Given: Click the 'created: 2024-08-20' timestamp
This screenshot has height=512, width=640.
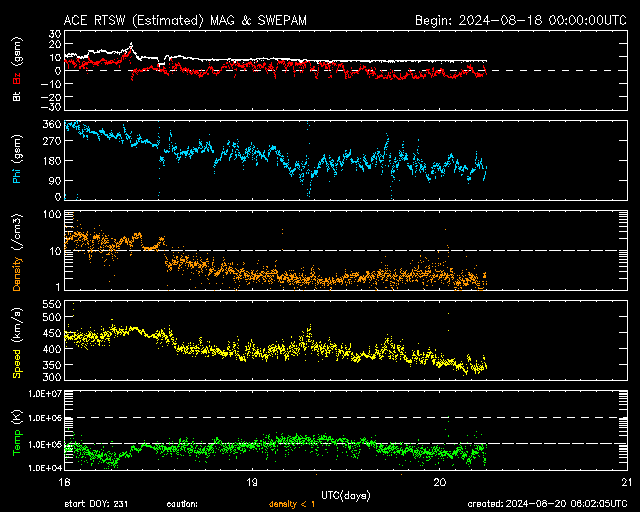Looking at the screenshot, I should (547, 504).
